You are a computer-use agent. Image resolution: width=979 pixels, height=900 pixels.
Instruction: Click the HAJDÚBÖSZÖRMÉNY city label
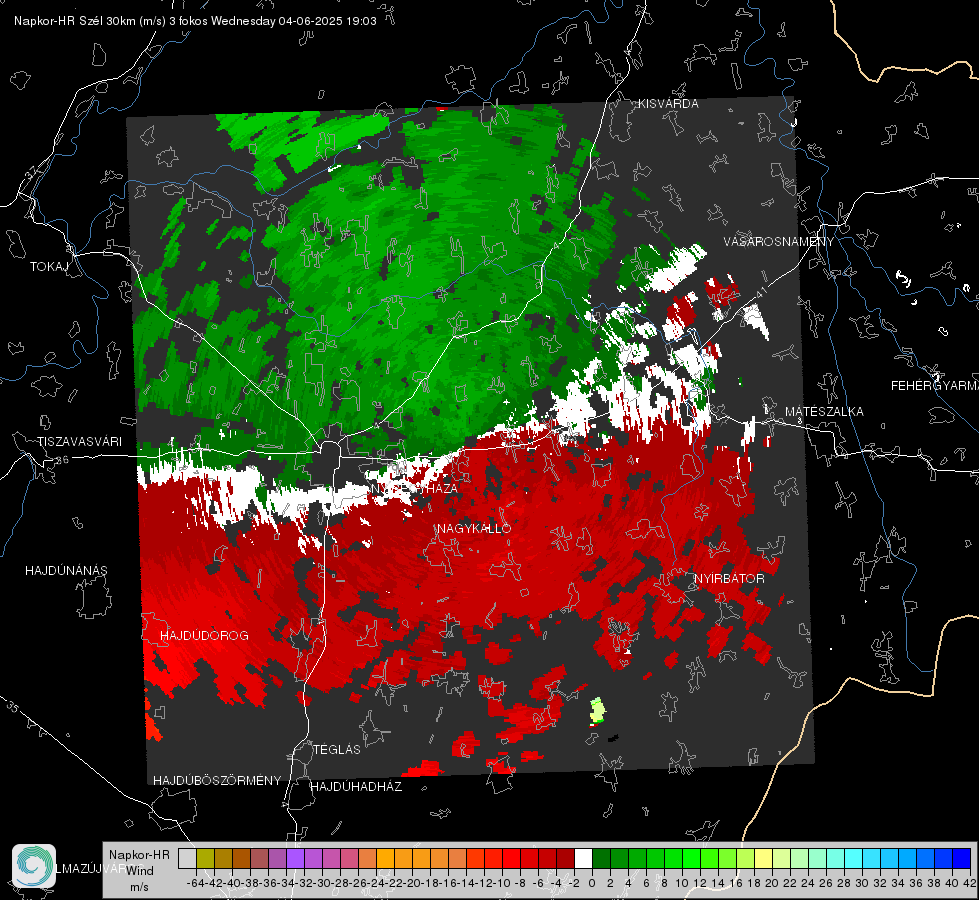tap(217, 781)
